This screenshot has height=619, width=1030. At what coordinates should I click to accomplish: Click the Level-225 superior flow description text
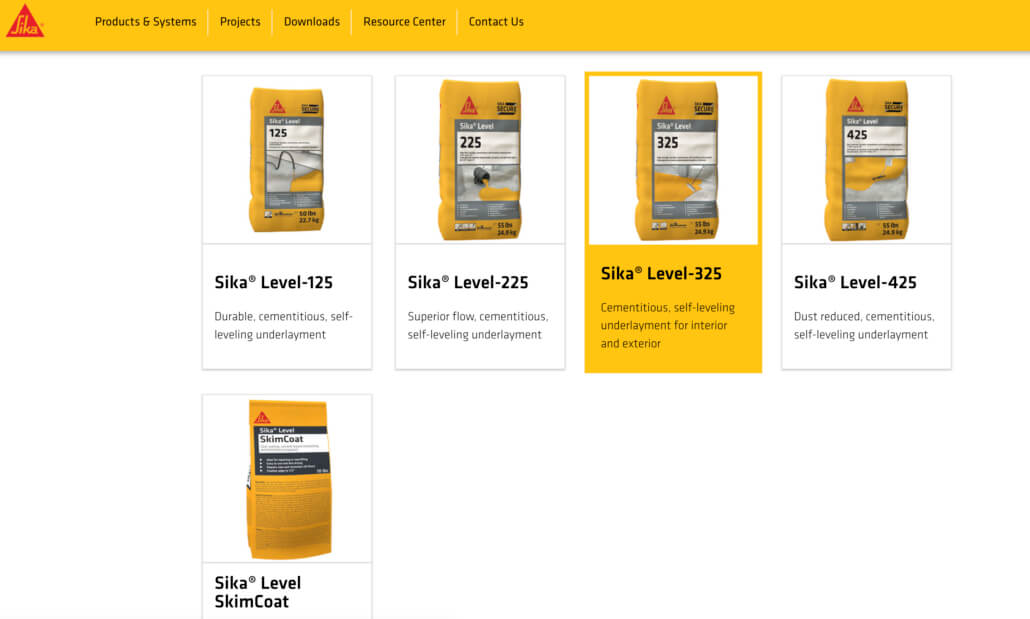[477, 325]
